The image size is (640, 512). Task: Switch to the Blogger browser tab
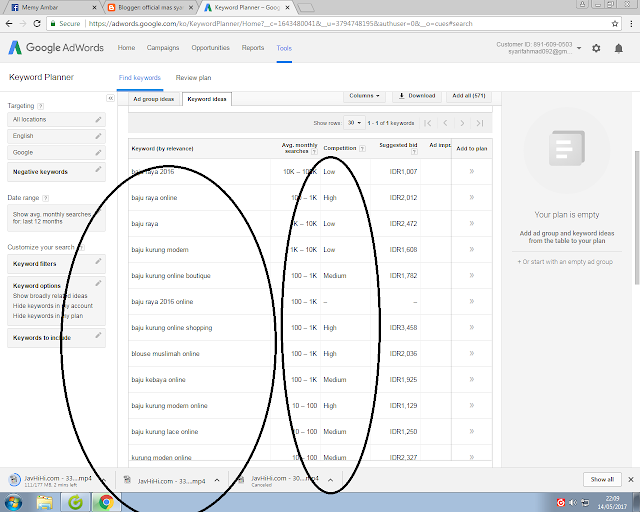pos(151,8)
